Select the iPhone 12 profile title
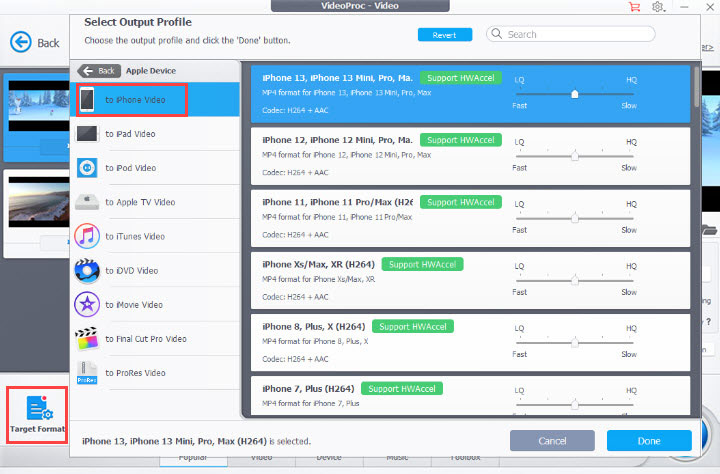The width and height of the screenshot is (720, 474). tap(338, 140)
